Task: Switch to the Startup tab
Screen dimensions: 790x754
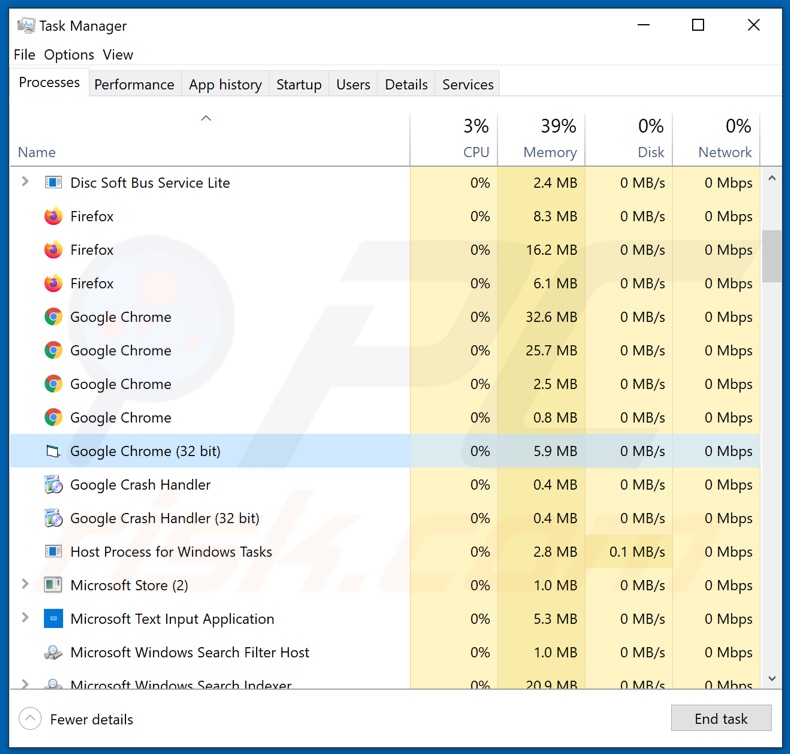Action: (299, 84)
